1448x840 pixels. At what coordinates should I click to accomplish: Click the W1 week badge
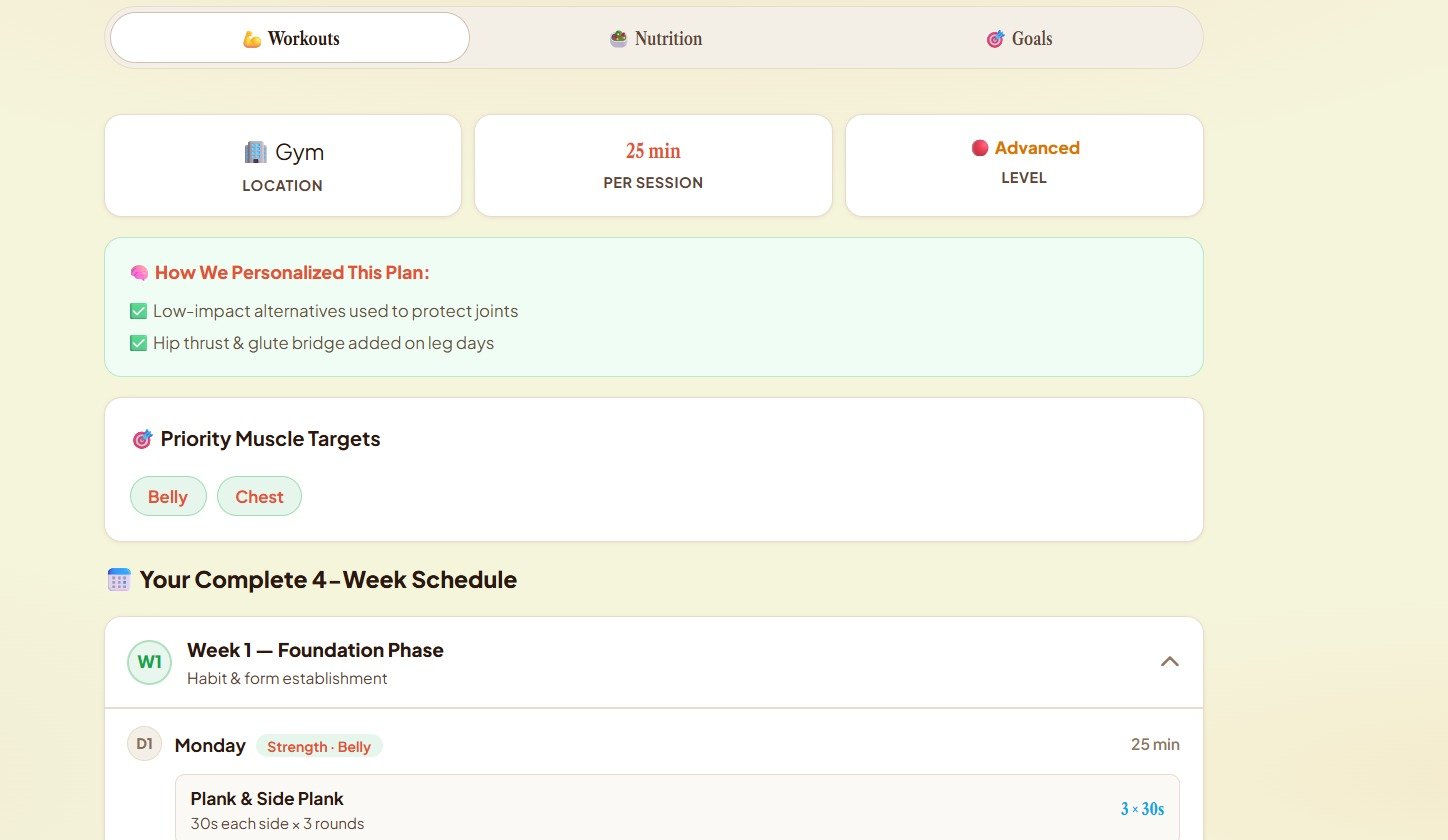(150, 662)
